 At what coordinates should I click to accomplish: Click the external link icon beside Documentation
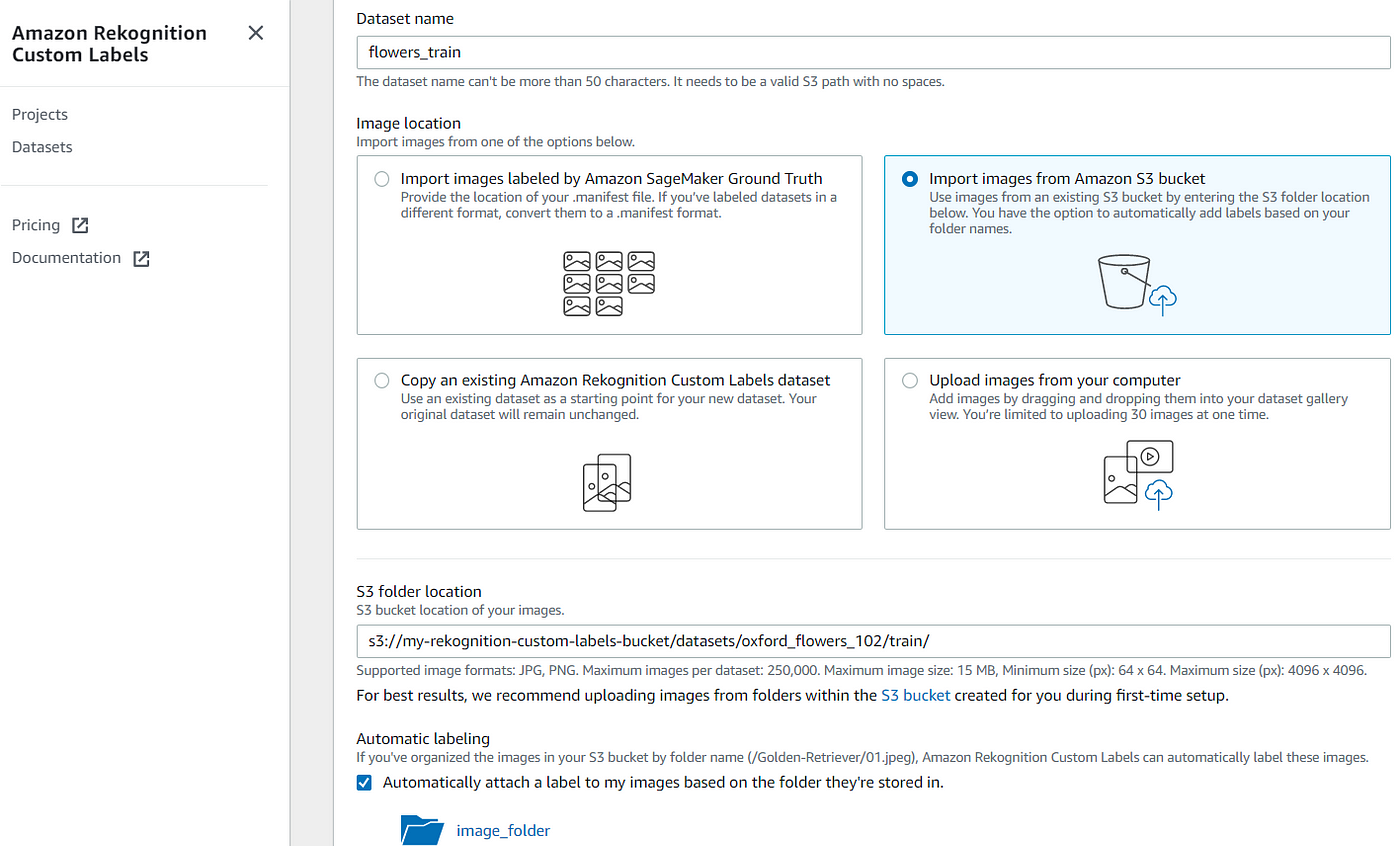click(x=142, y=258)
